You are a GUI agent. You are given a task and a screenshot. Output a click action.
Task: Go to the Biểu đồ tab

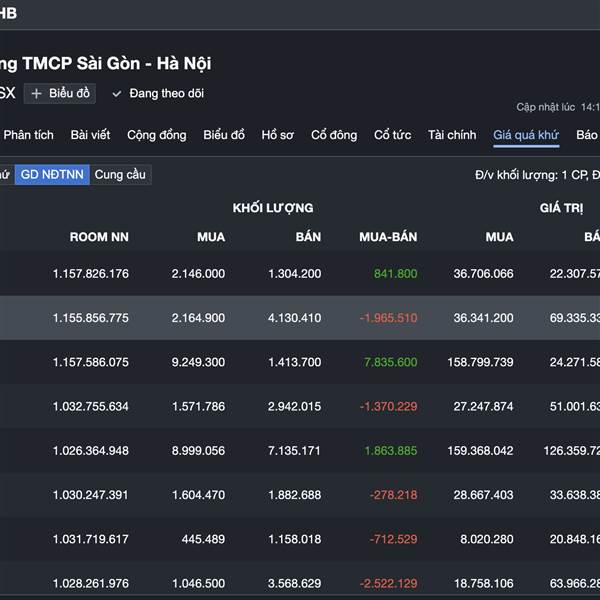224,135
